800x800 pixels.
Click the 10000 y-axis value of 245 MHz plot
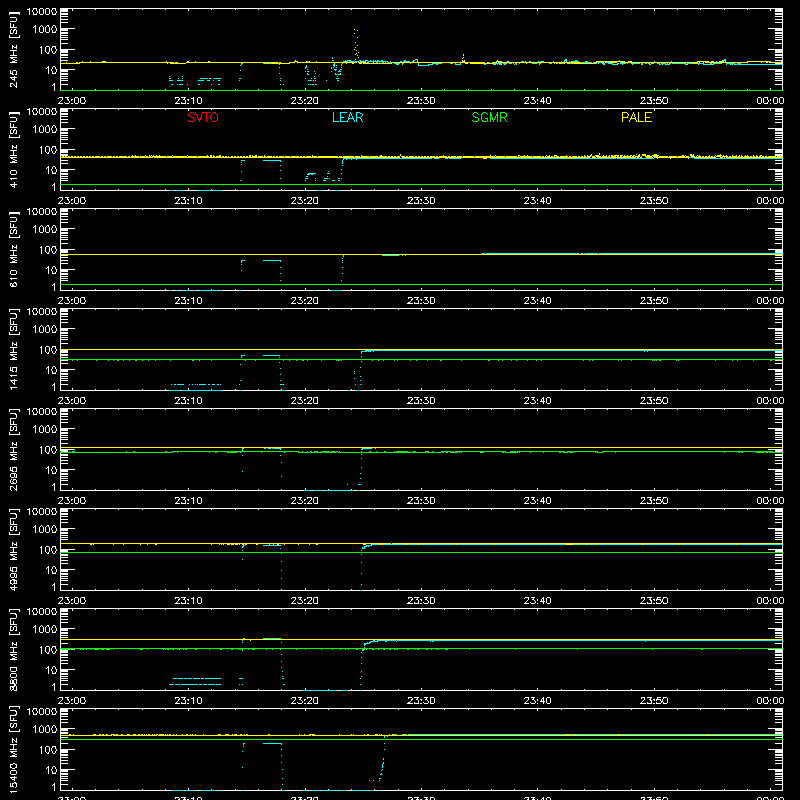point(42,12)
